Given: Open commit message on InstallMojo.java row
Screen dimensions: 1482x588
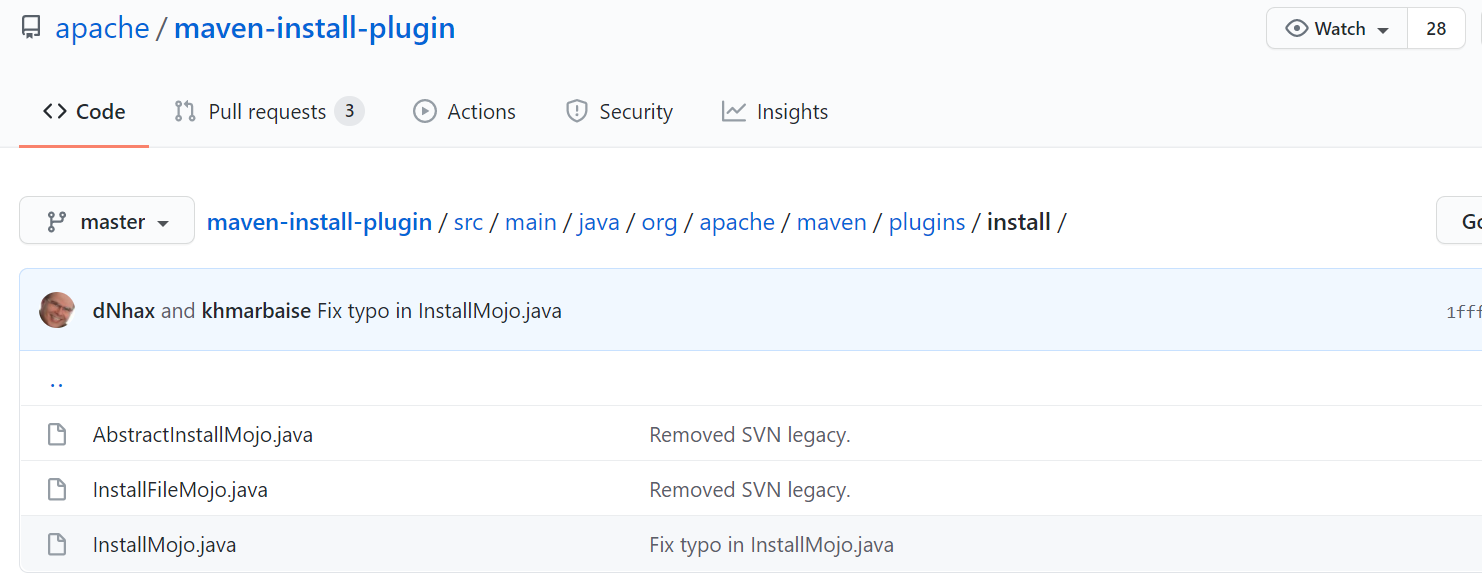Looking at the screenshot, I should (772, 545).
